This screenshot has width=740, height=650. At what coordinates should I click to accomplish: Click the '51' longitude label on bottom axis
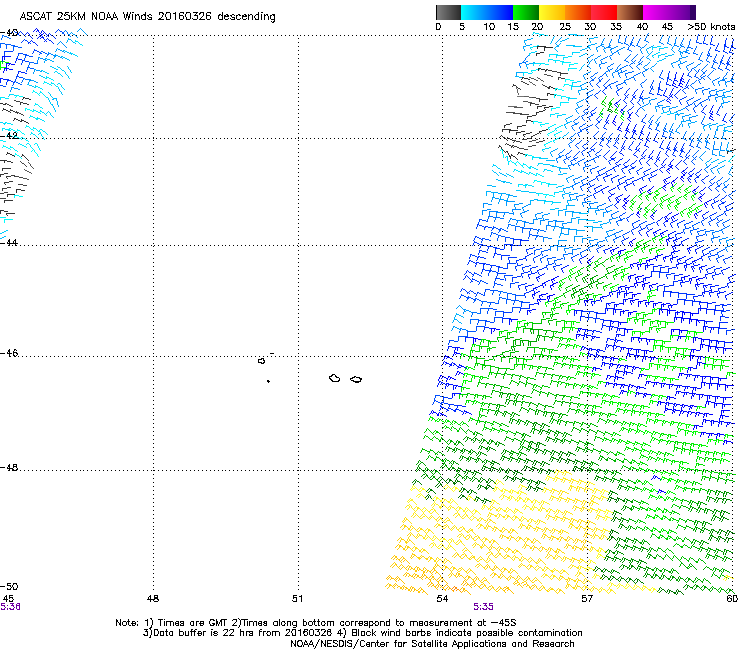[297, 599]
